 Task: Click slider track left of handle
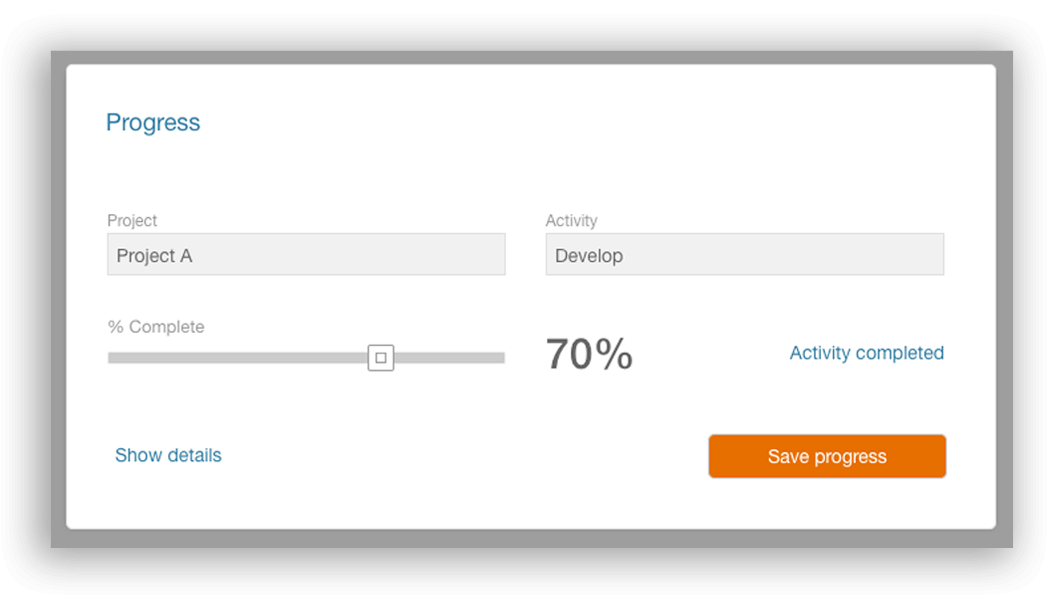[x=238, y=358]
